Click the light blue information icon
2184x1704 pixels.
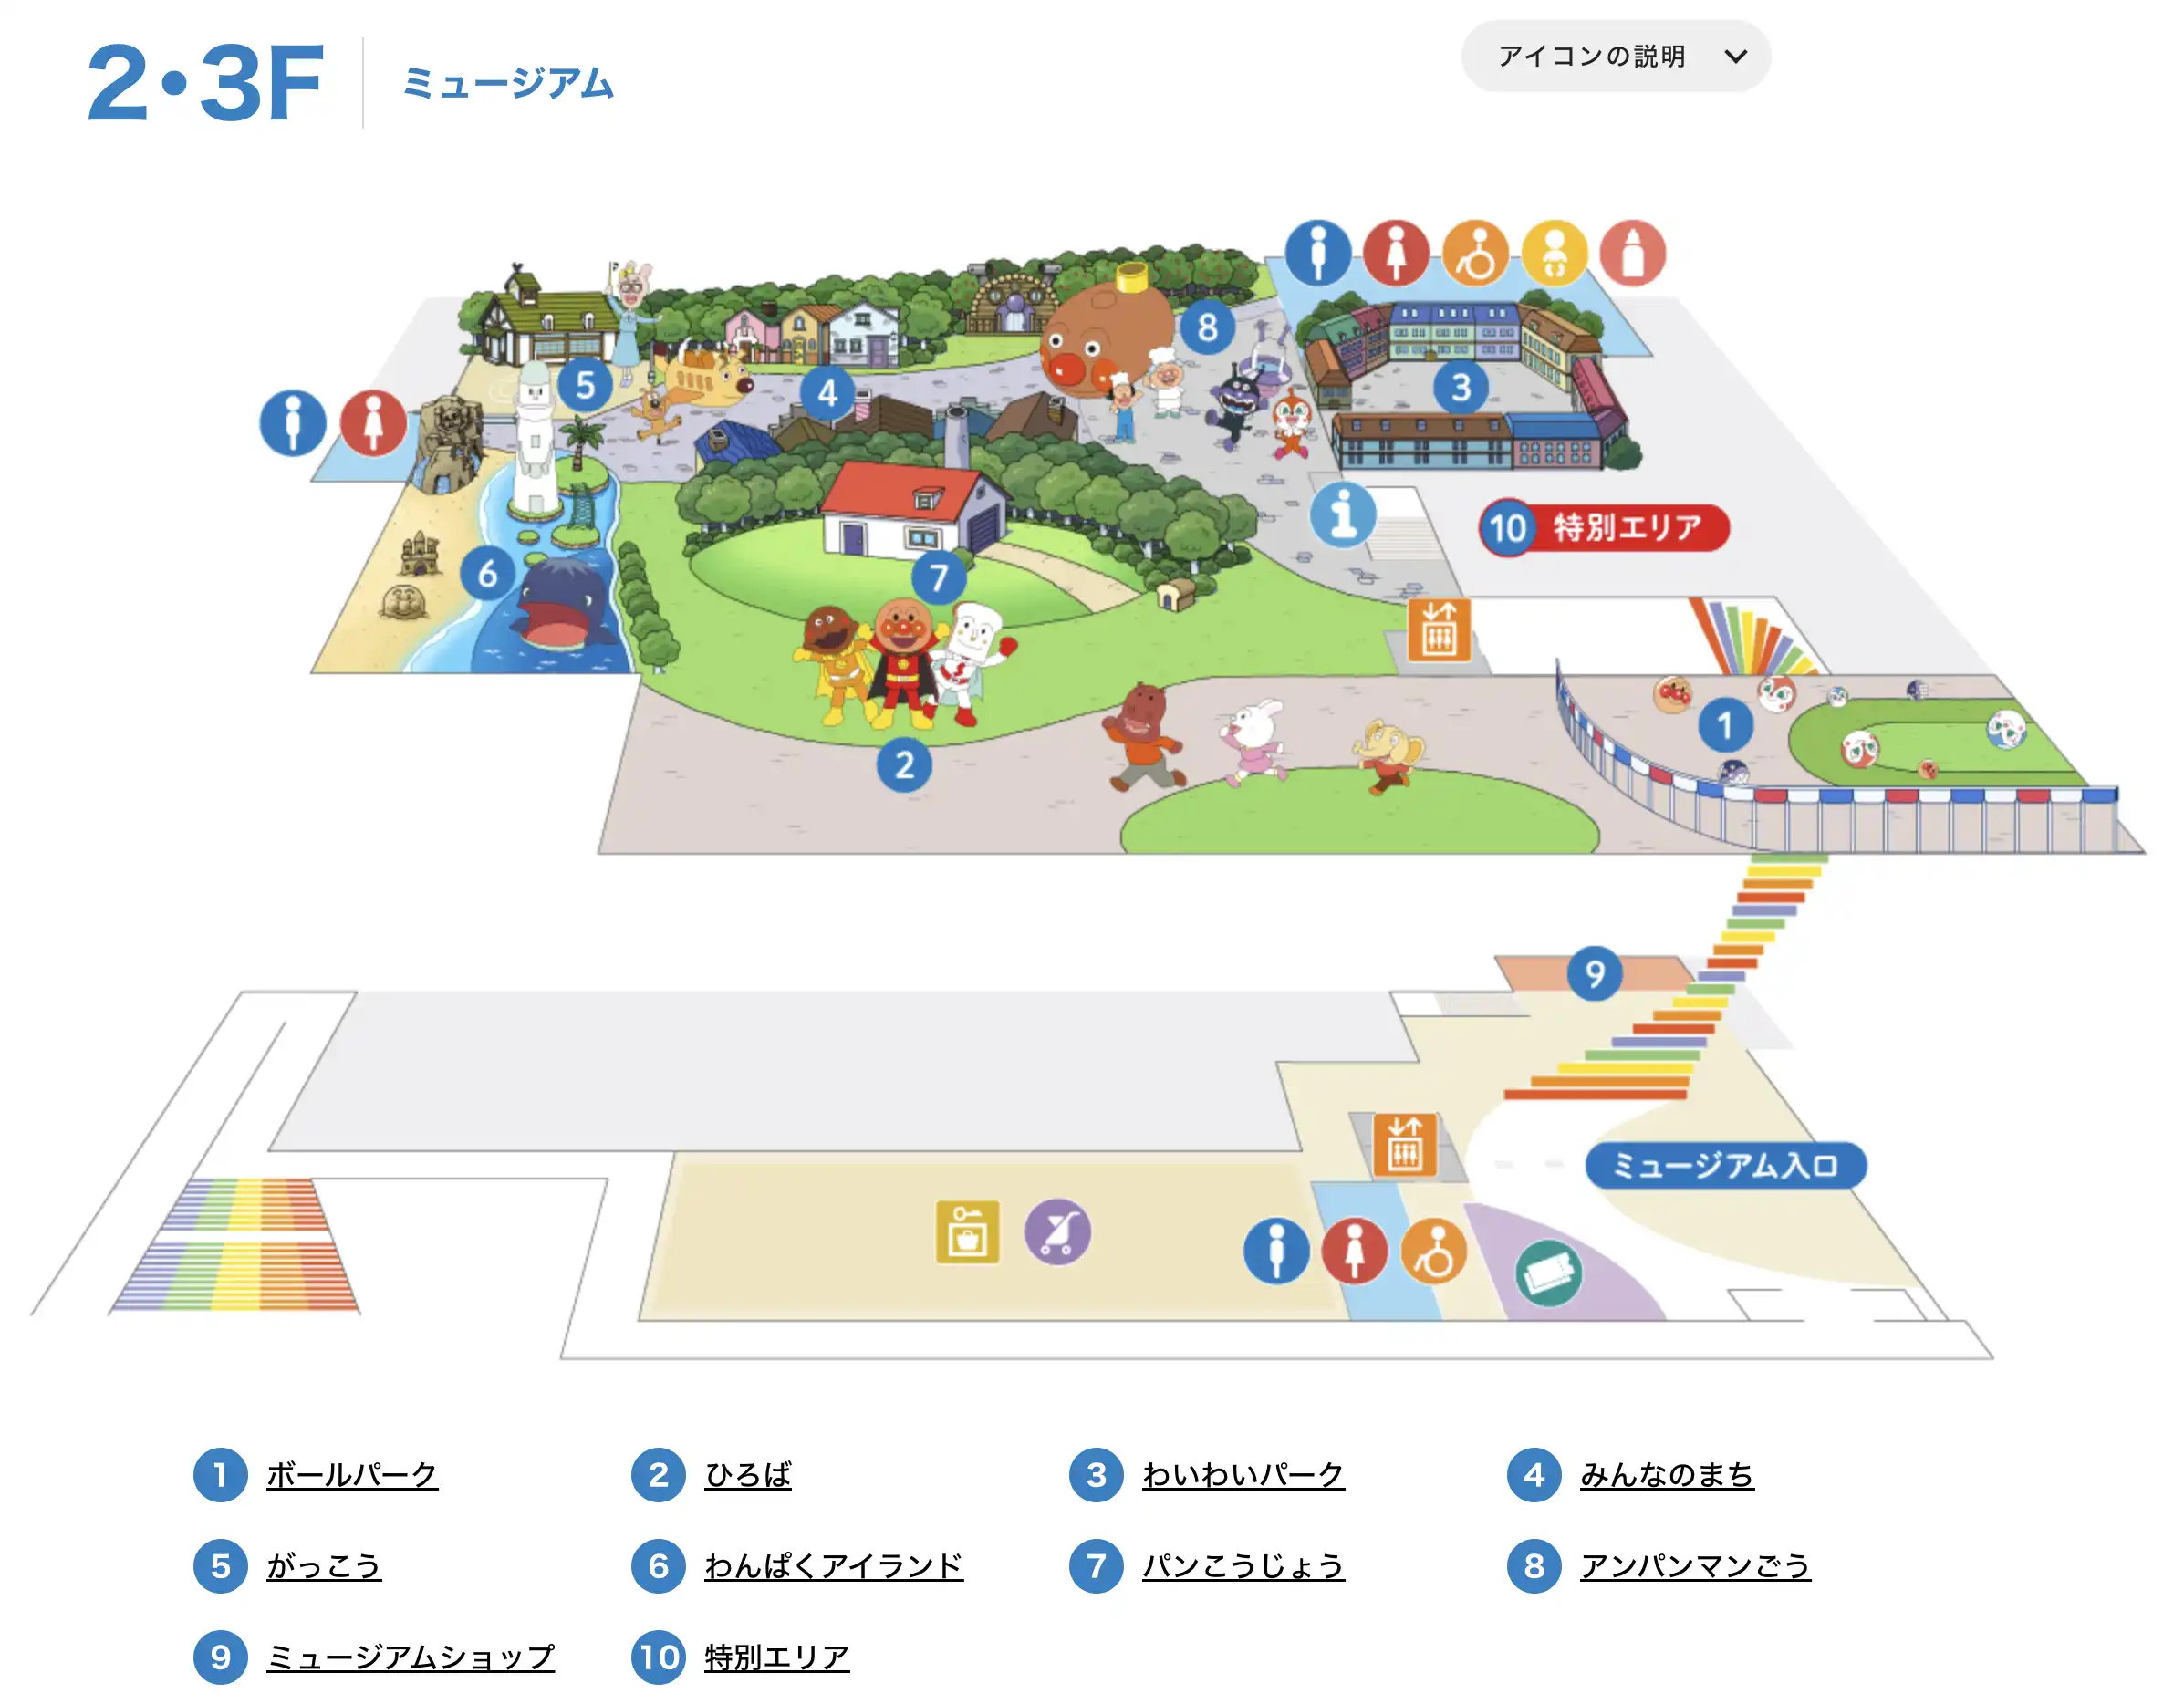[1343, 514]
